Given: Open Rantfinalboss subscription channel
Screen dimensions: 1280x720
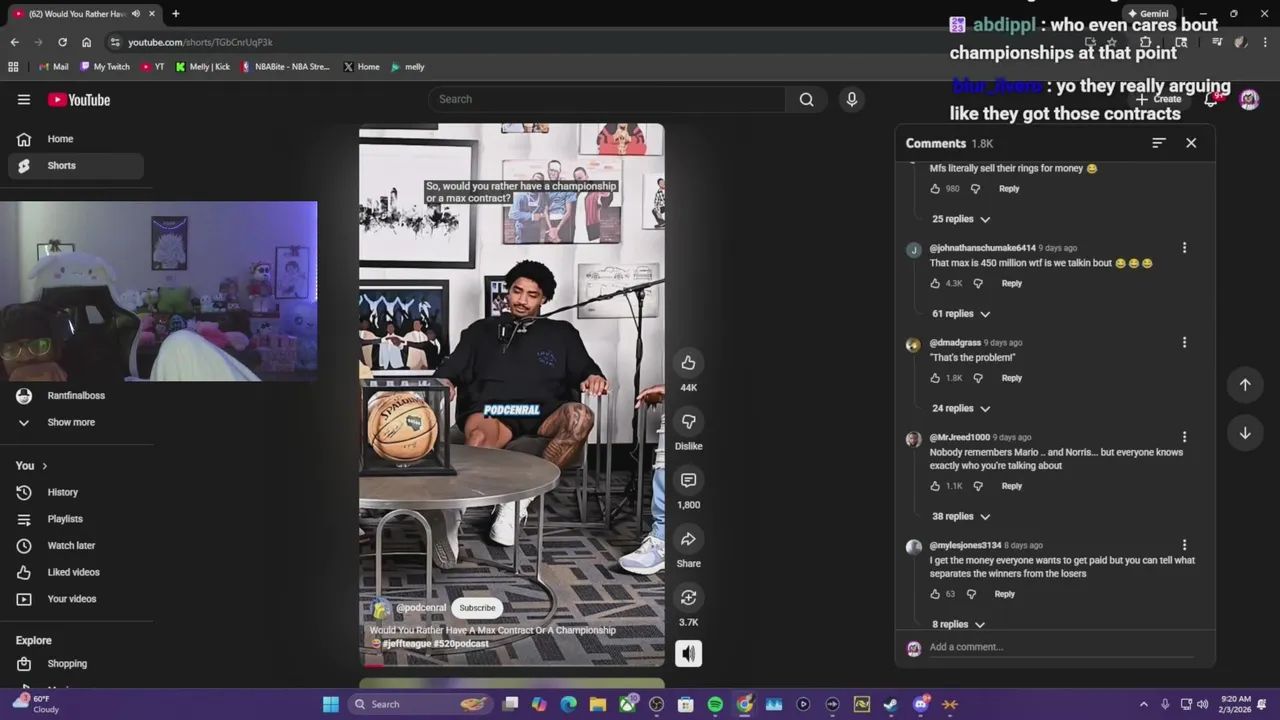Looking at the screenshot, I should pos(76,396).
